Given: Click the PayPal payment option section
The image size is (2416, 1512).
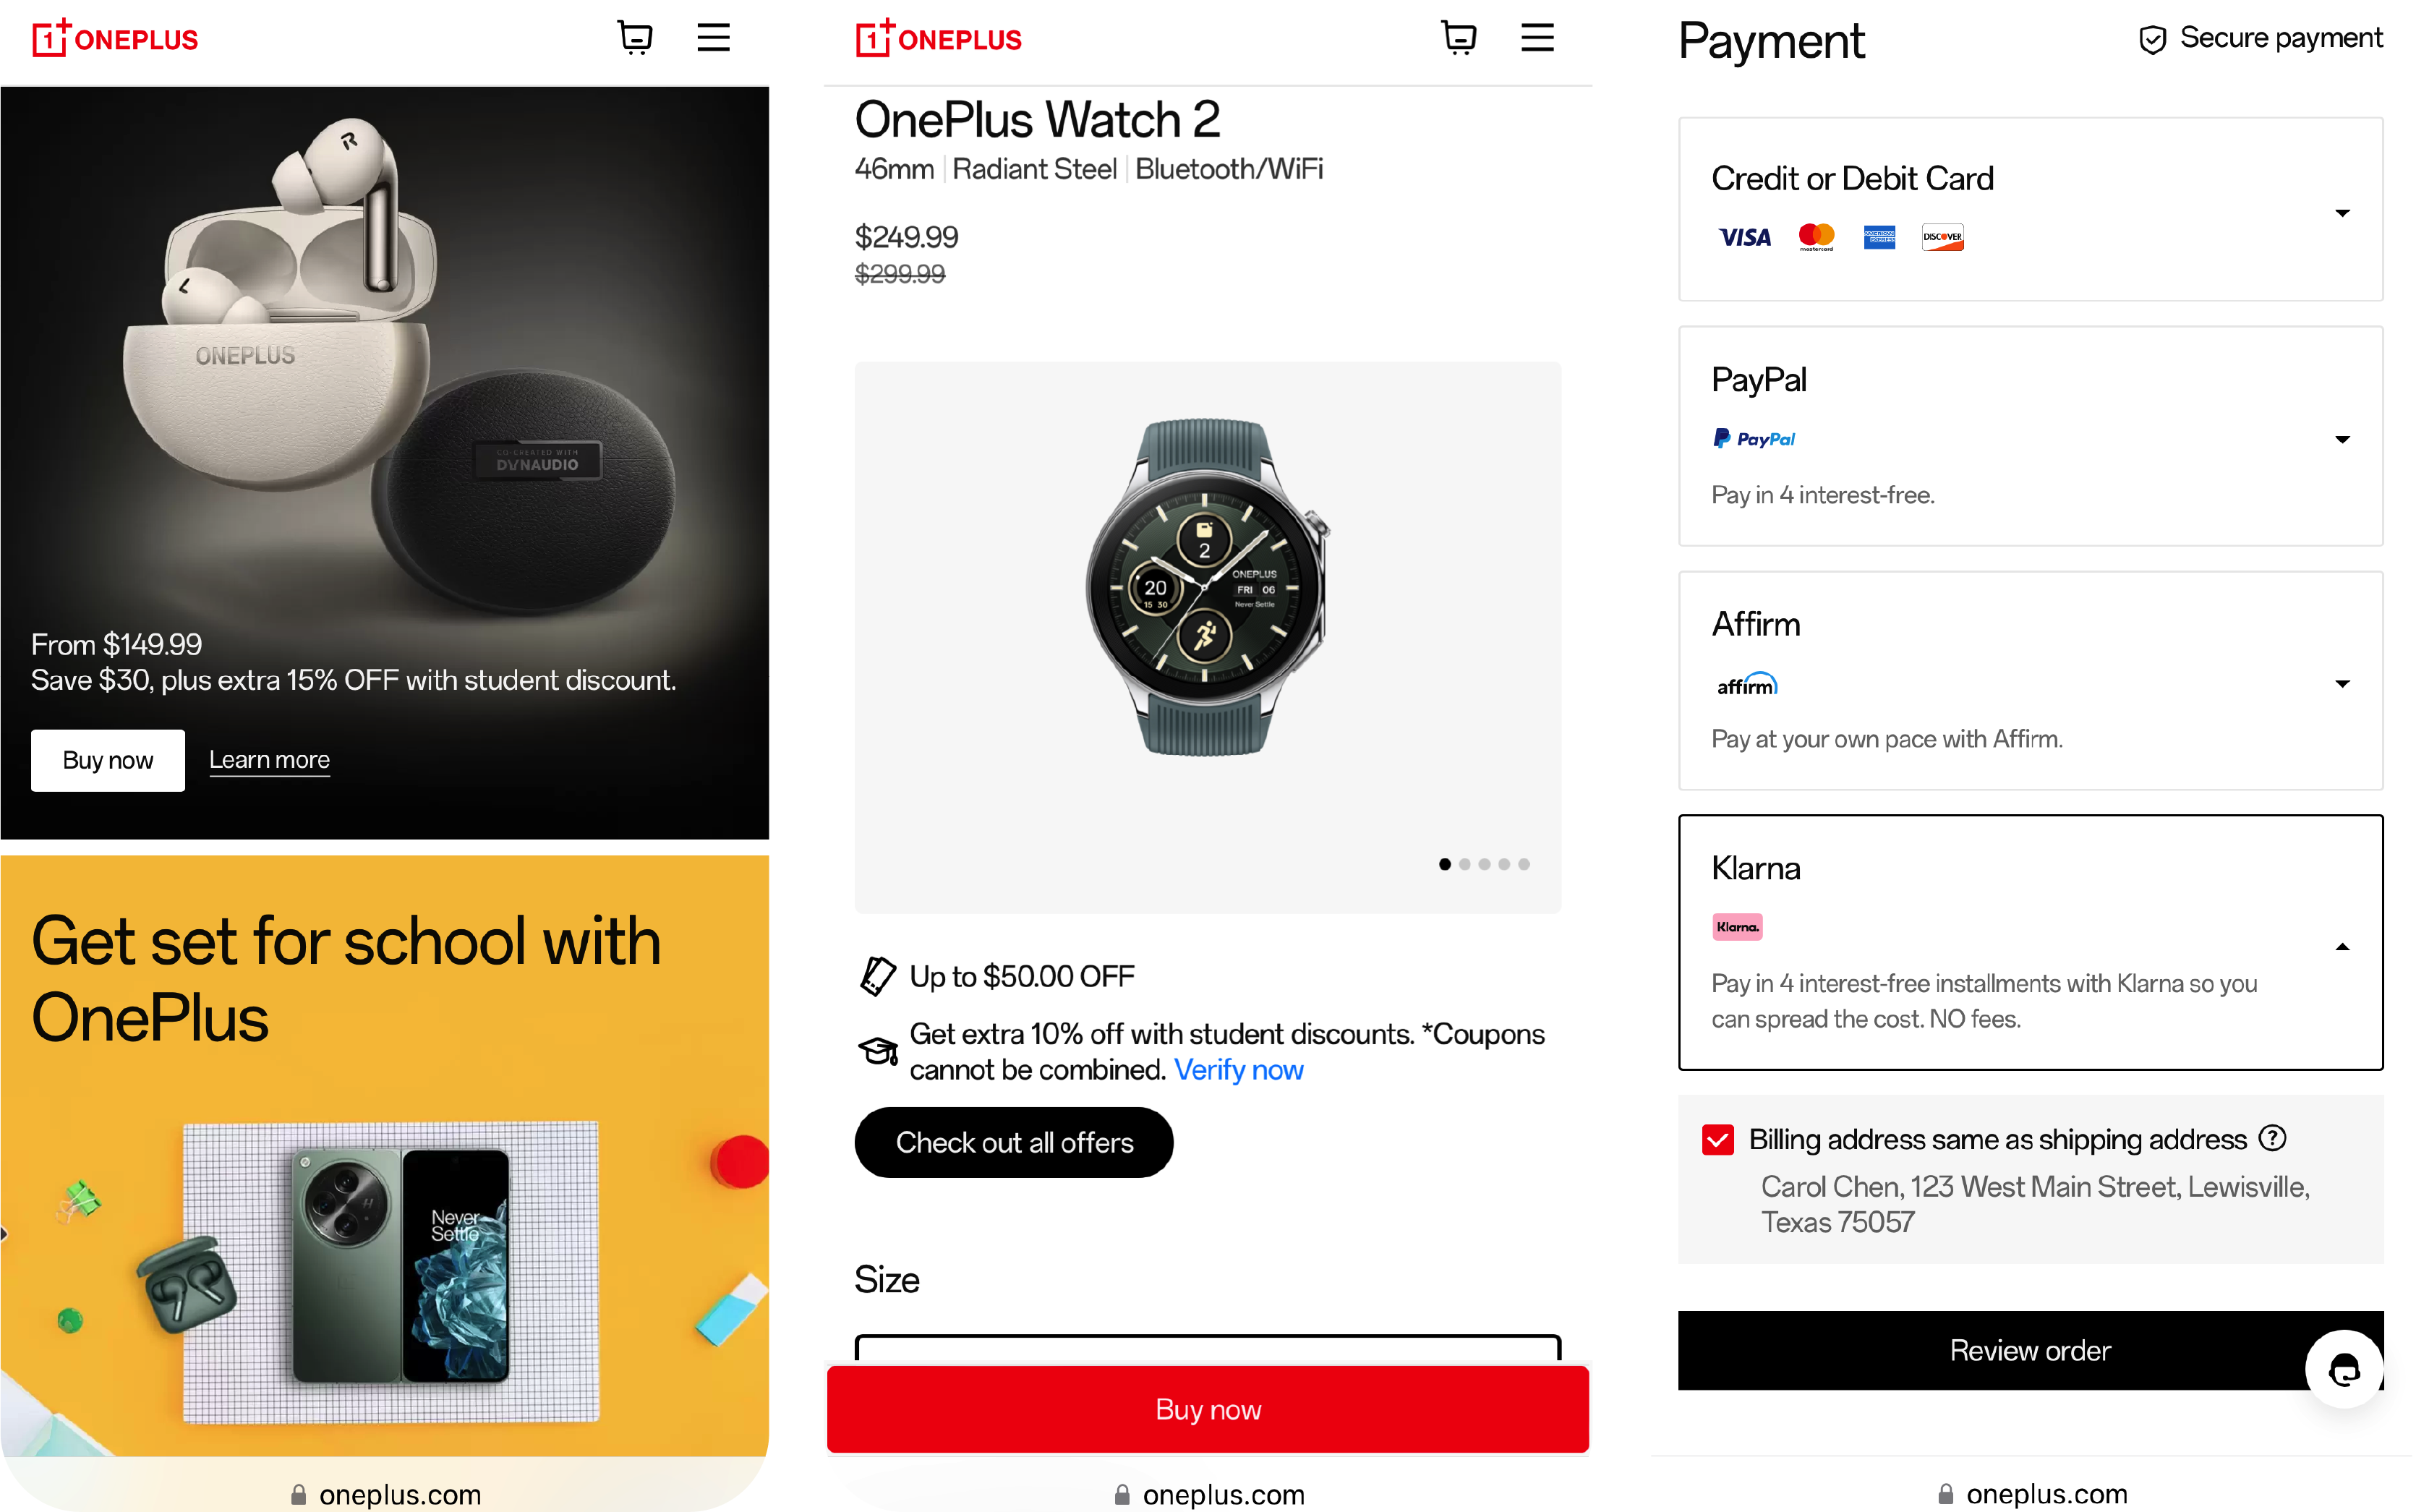Looking at the screenshot, I should click(x=2028, y=435).
